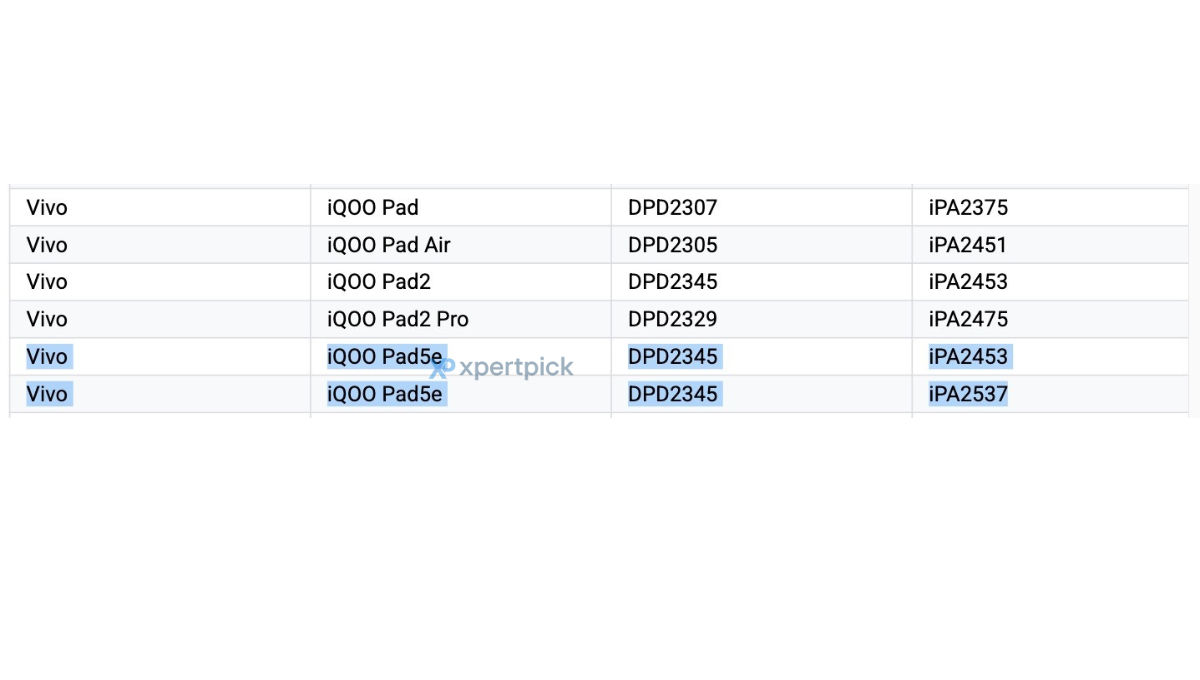Select the iQOO Pad Air cell
This screenshot has width=1200, height=680.
coord(461,245)
